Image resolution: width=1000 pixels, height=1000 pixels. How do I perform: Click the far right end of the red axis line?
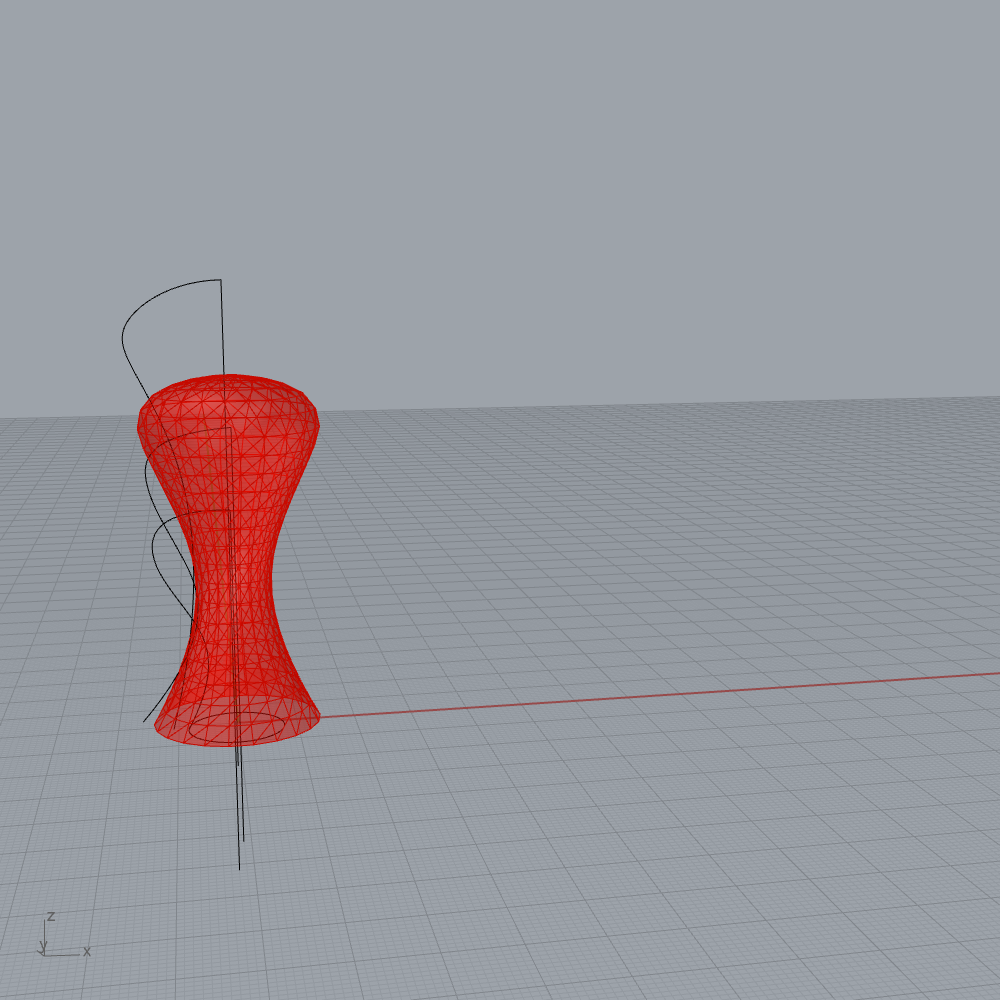996,673
